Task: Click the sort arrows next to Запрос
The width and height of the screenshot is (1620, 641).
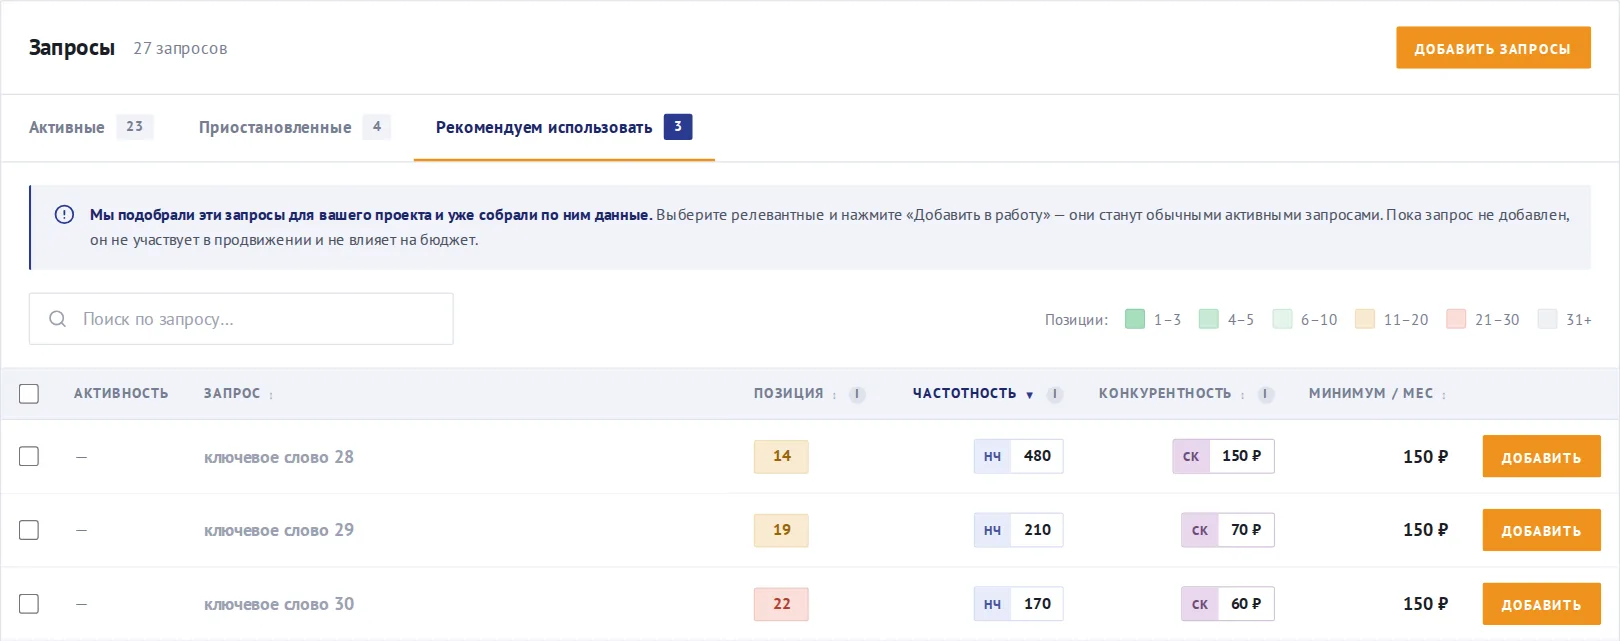Action: point(271,395)
